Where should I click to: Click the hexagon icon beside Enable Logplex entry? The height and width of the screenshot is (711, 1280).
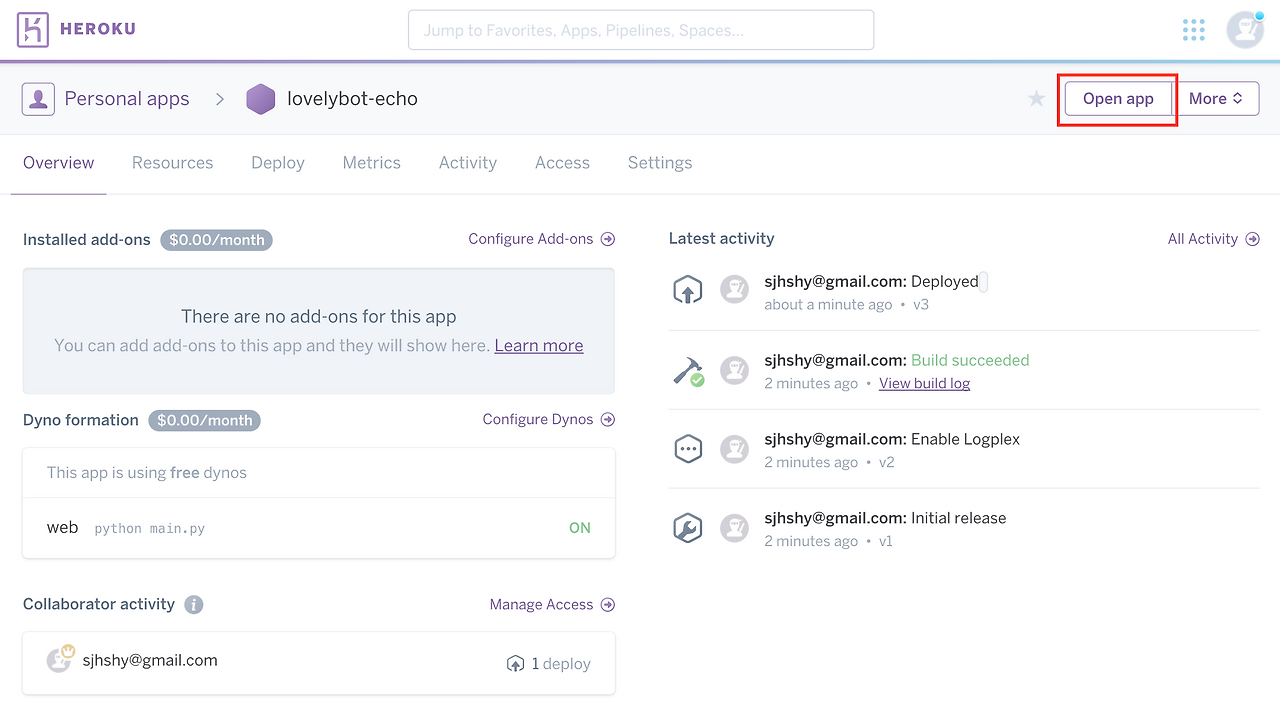688,448
